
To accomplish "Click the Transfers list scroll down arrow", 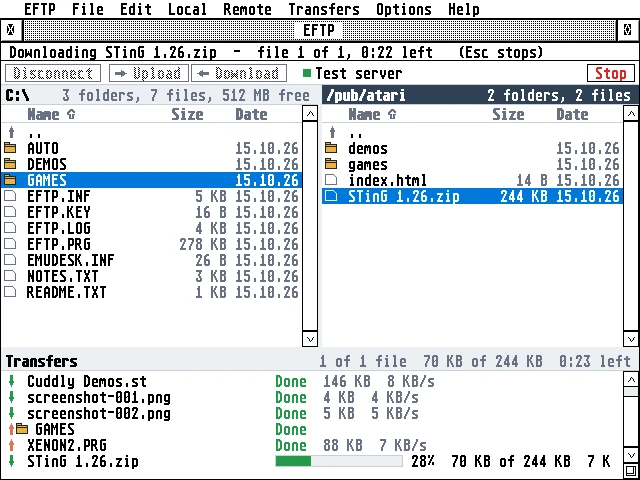I will click(x=631, y=455).
